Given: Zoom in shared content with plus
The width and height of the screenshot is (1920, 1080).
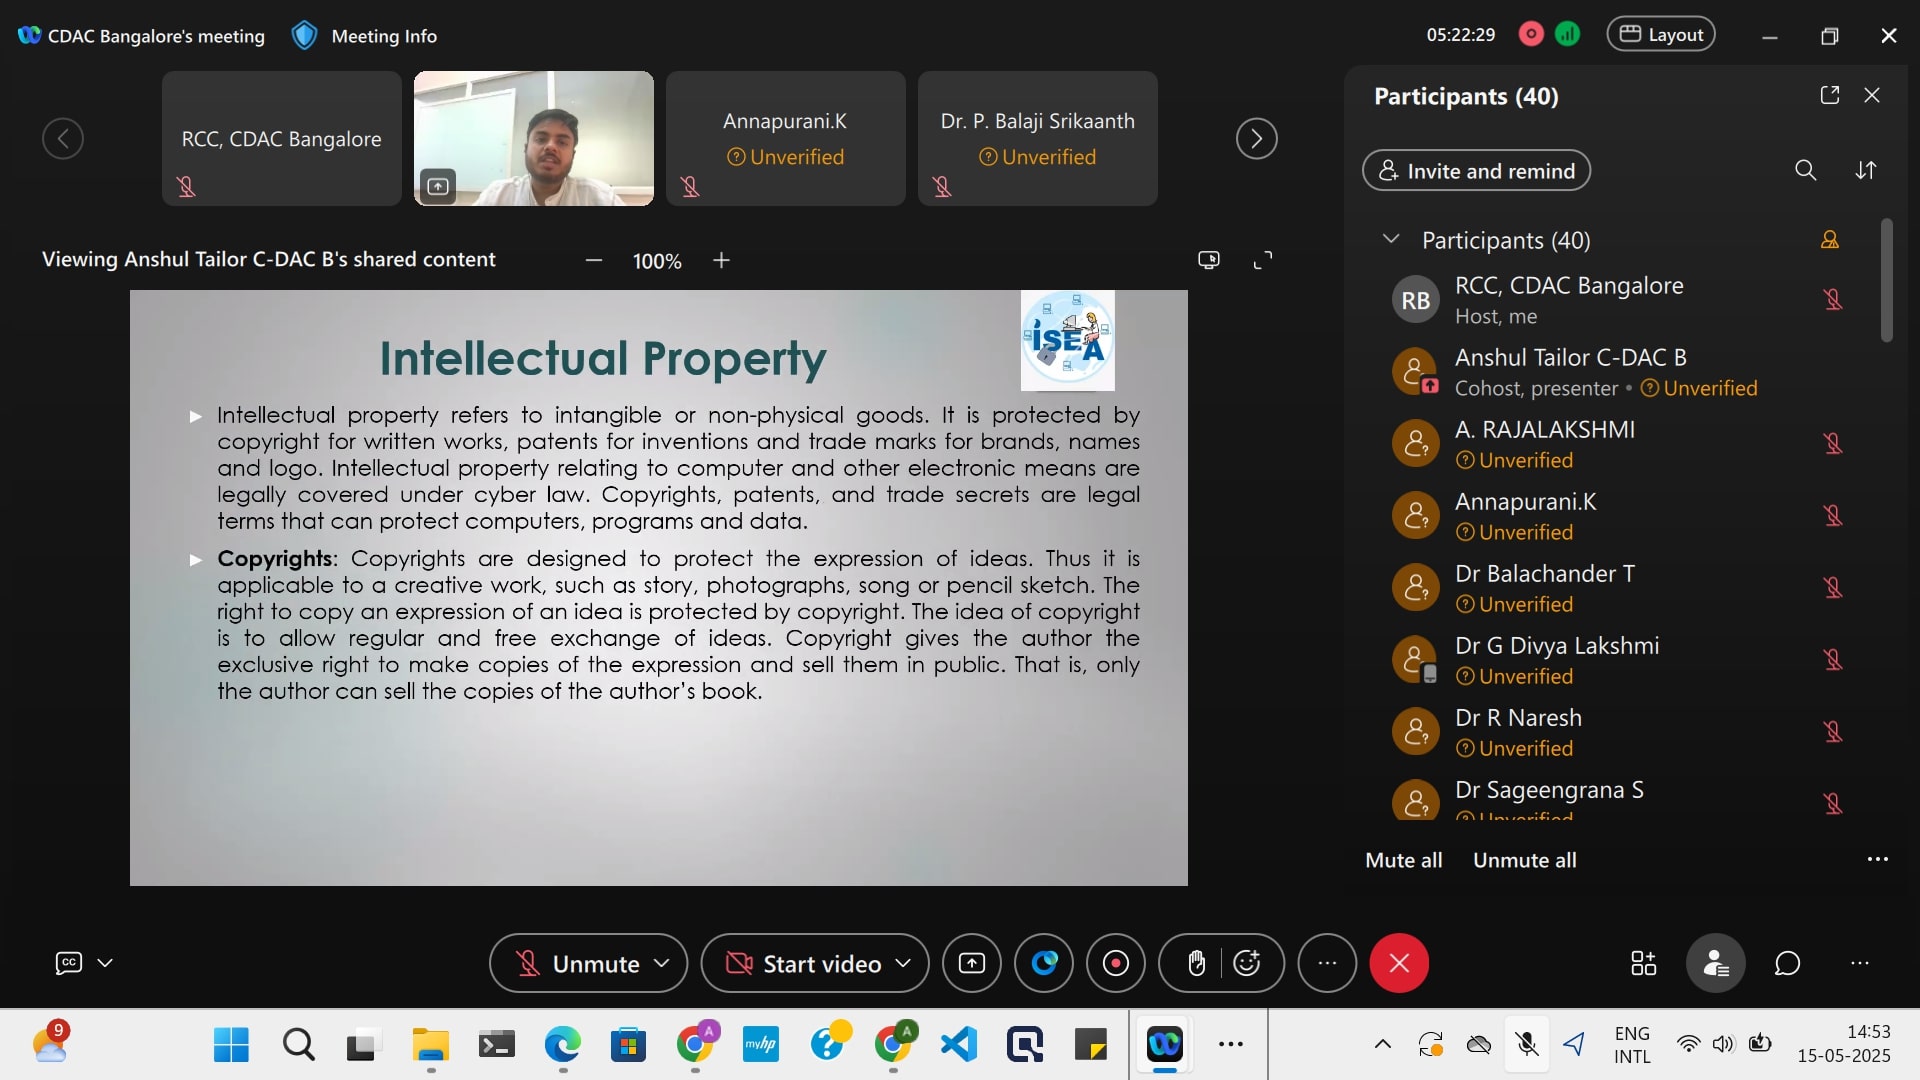Looking at the screenshot, I should tap(721, 260).
